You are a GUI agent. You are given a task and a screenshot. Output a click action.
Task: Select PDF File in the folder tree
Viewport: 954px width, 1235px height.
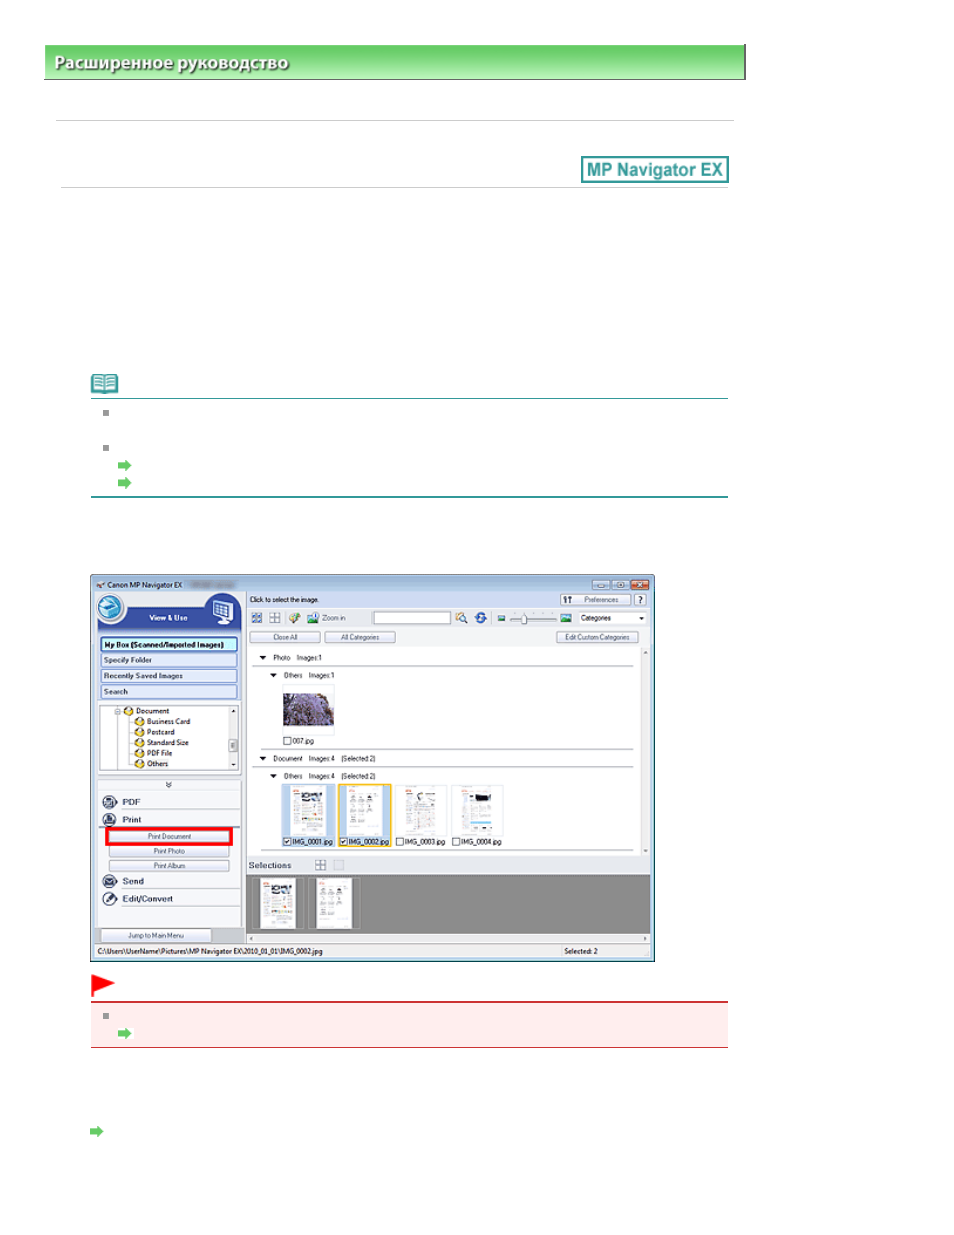[x=159, y=753]
